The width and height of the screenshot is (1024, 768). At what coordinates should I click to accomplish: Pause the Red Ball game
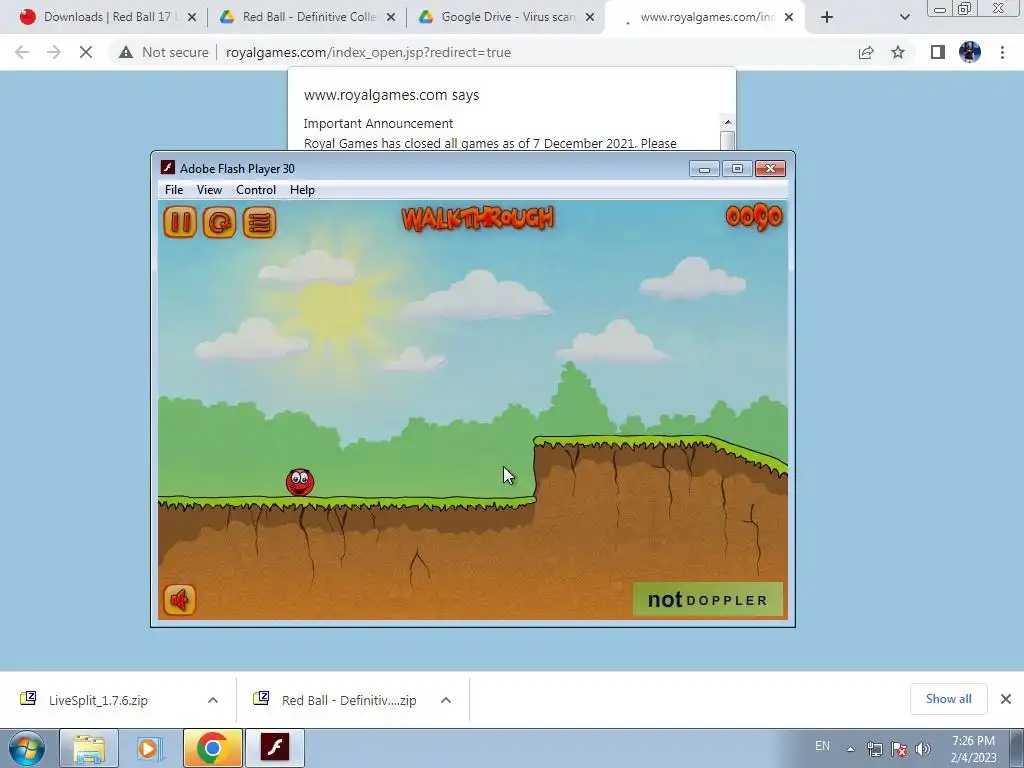[180, 222]
